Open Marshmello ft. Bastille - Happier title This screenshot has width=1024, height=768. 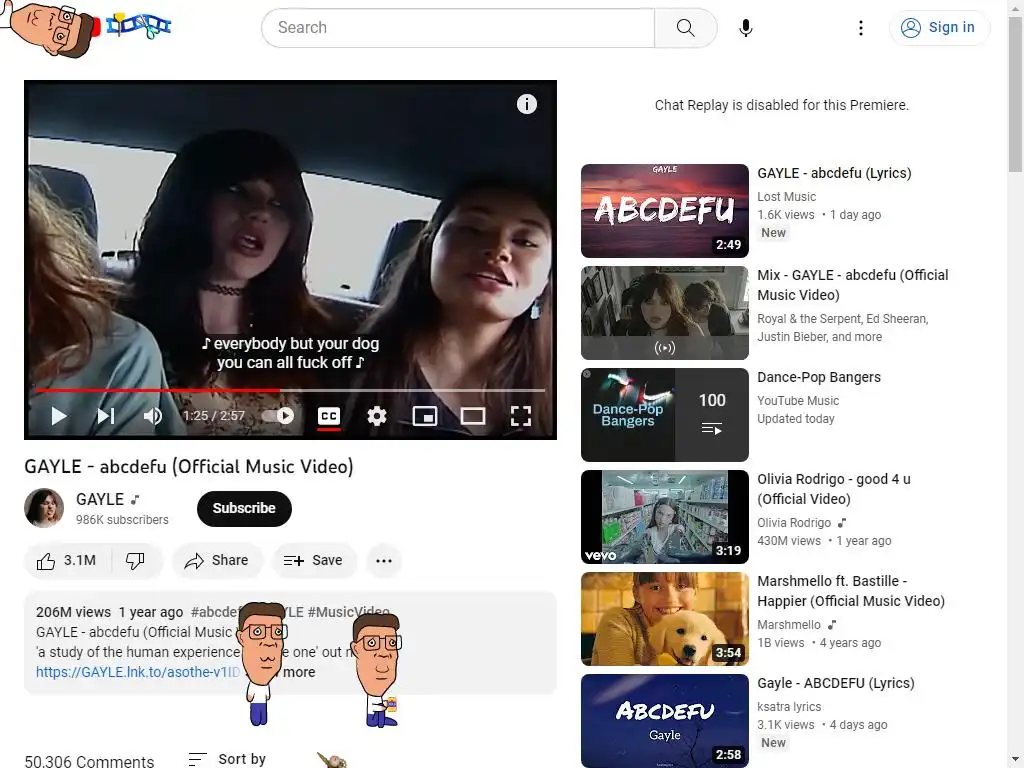[850, 591]
